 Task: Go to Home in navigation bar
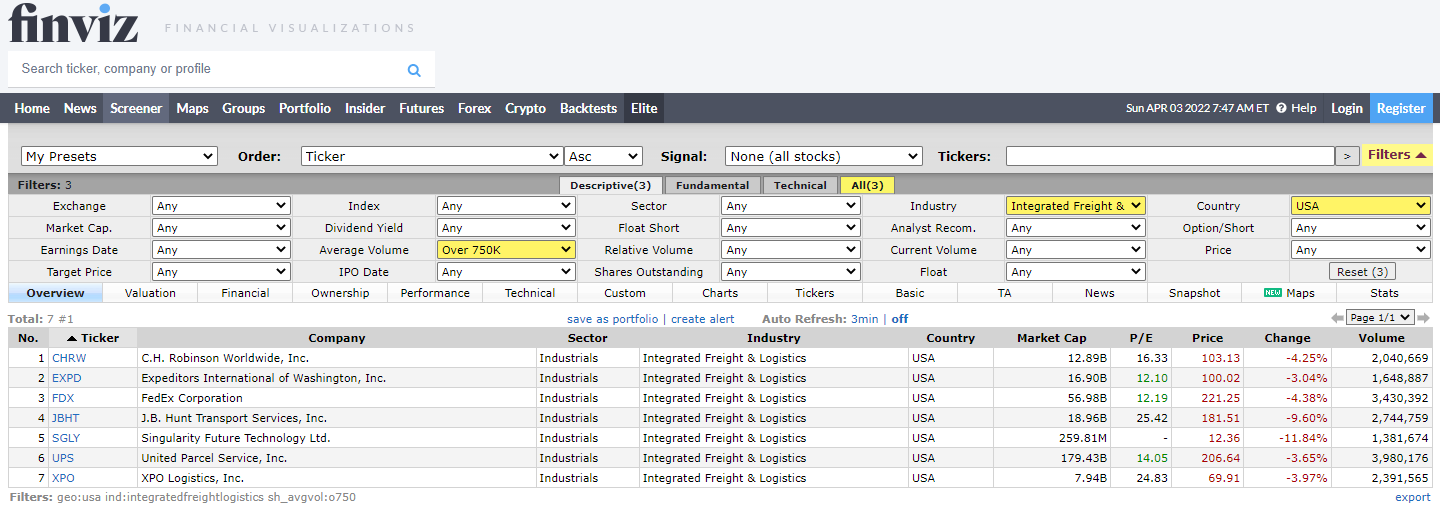pyautogui.click(x=32, y=108)
